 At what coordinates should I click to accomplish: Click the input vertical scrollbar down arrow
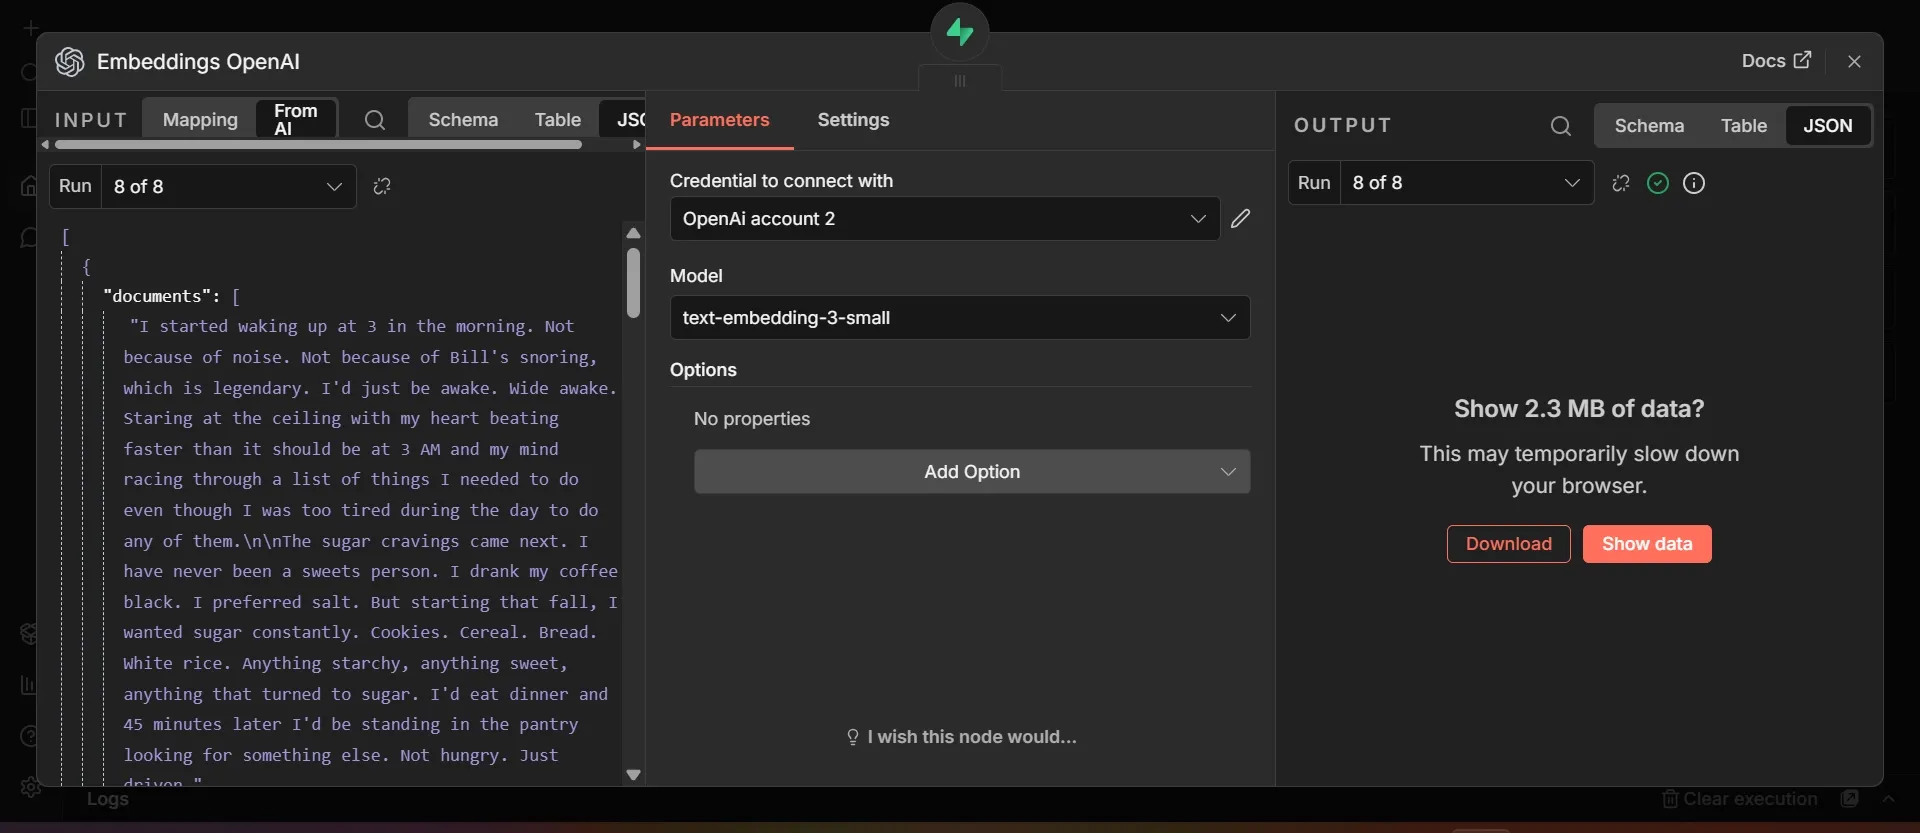[x=633, y=774]
